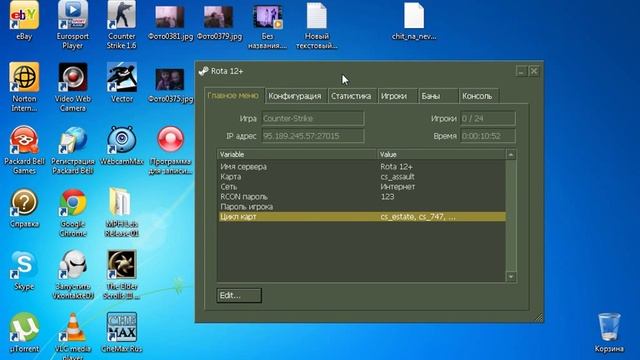Open Counter Strike 1.6 desktop icon
This screenshot has height=360, width=640.
click(121, 24)
